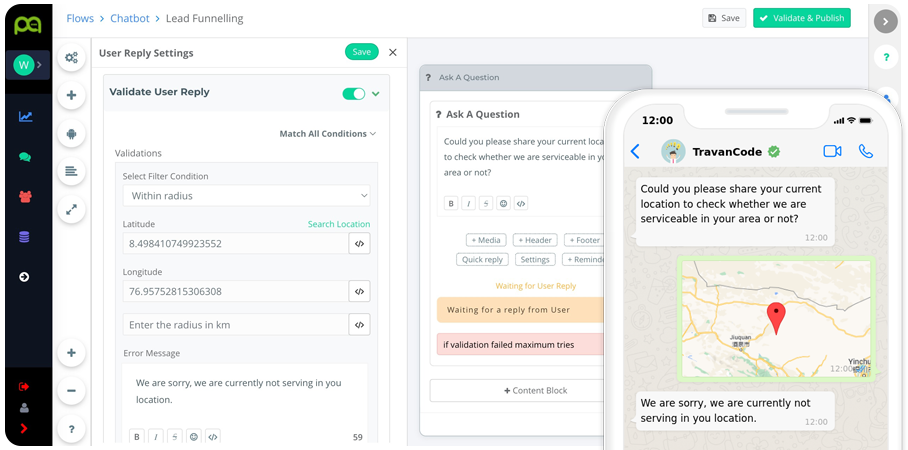Image resolution: width=908 pixels, height=450 pixels.
Task: Click the expand fullscreen arrows icon
Action: [71, 209]
